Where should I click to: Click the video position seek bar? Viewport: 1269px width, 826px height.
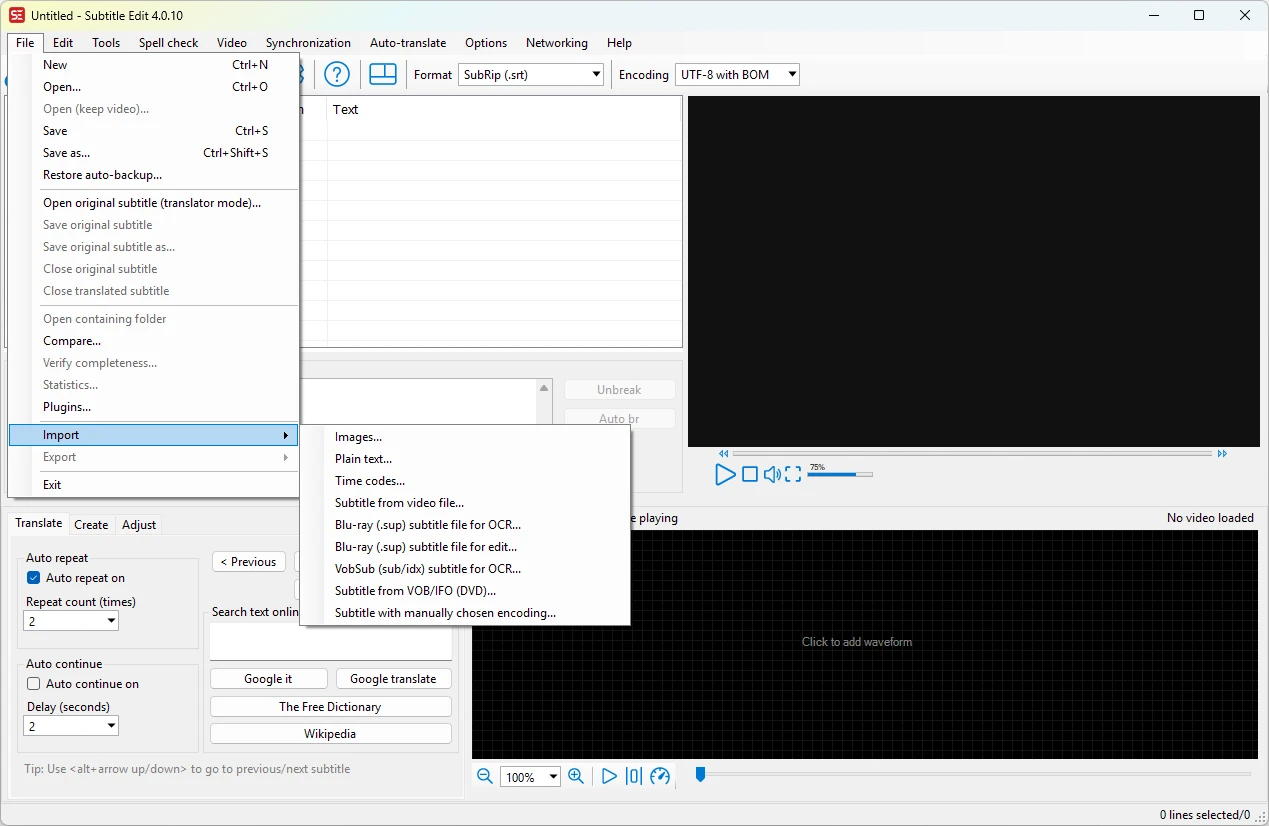tap(972, 454)
